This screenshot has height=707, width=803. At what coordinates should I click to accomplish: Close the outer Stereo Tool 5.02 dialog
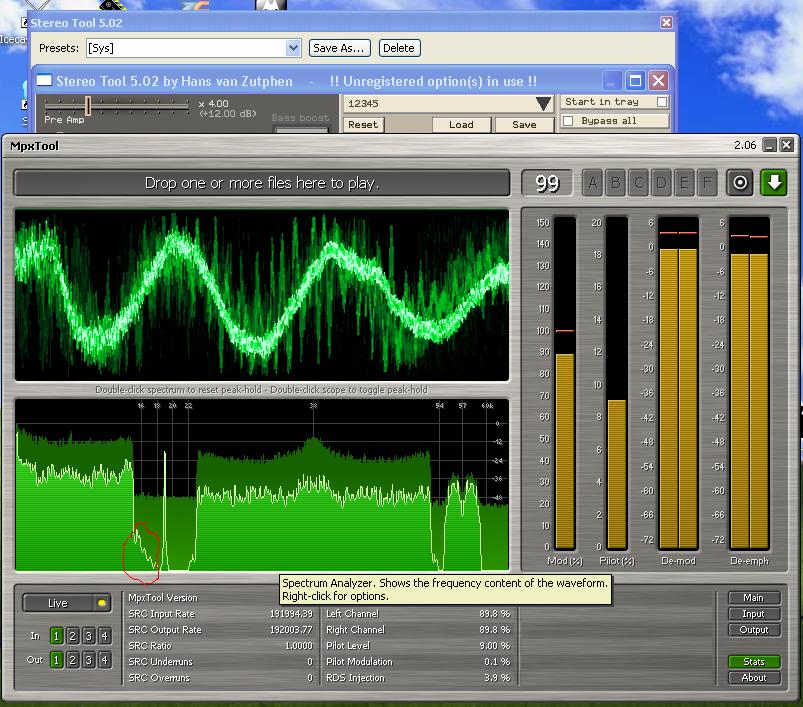[x=666, y=23]
